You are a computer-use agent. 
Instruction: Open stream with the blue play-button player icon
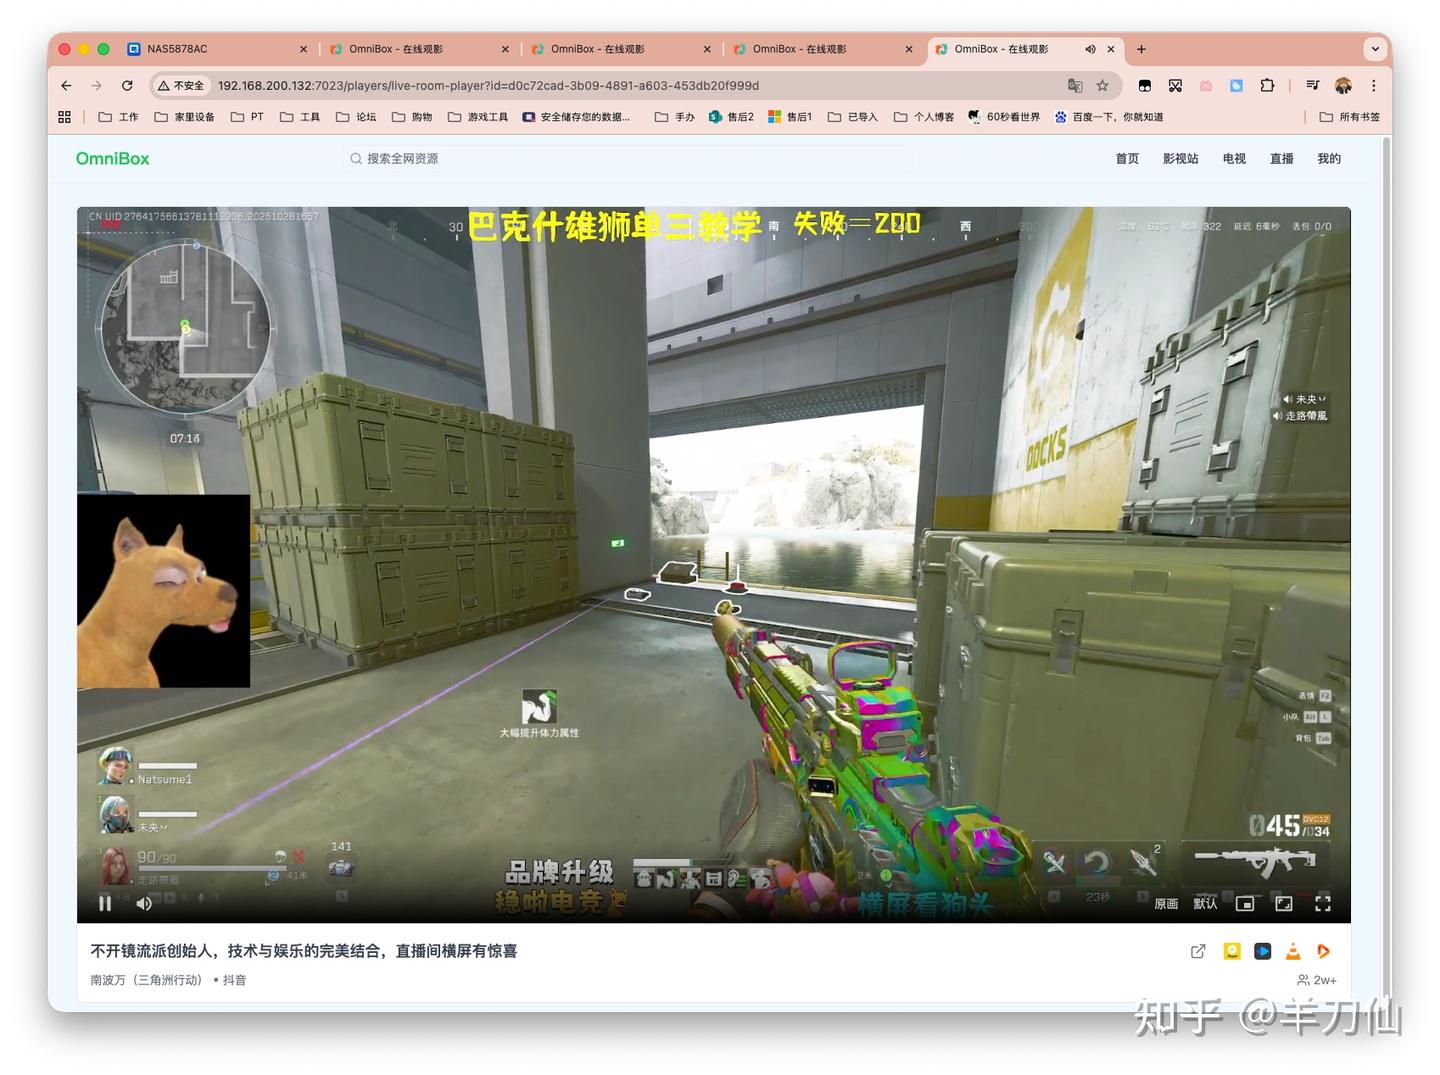[1263, 951]
